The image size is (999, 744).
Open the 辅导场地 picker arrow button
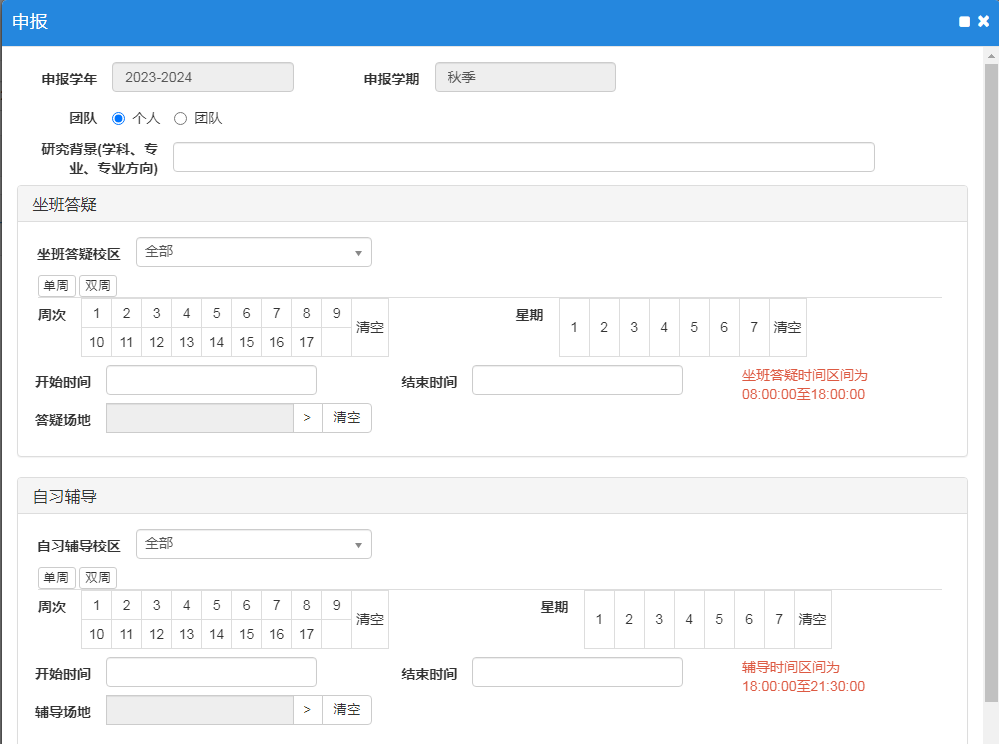(307, 710)
